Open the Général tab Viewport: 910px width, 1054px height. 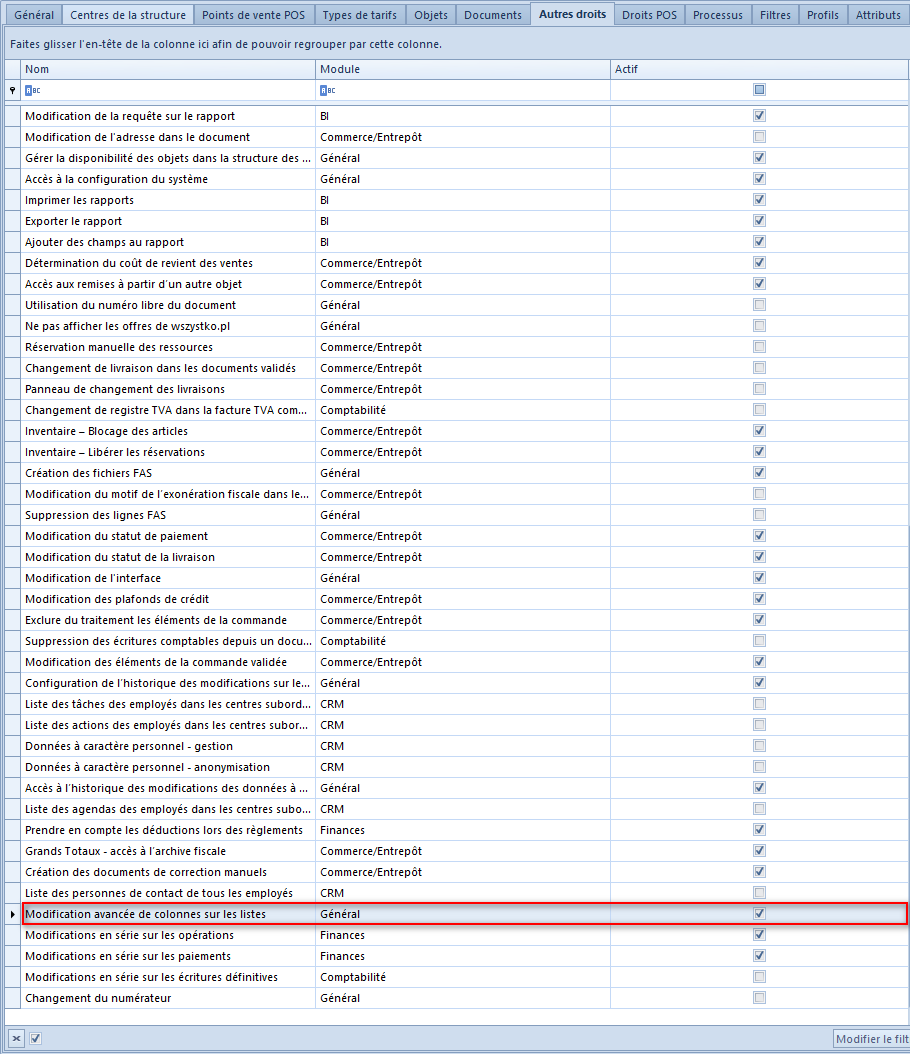(x=34, y=15)
